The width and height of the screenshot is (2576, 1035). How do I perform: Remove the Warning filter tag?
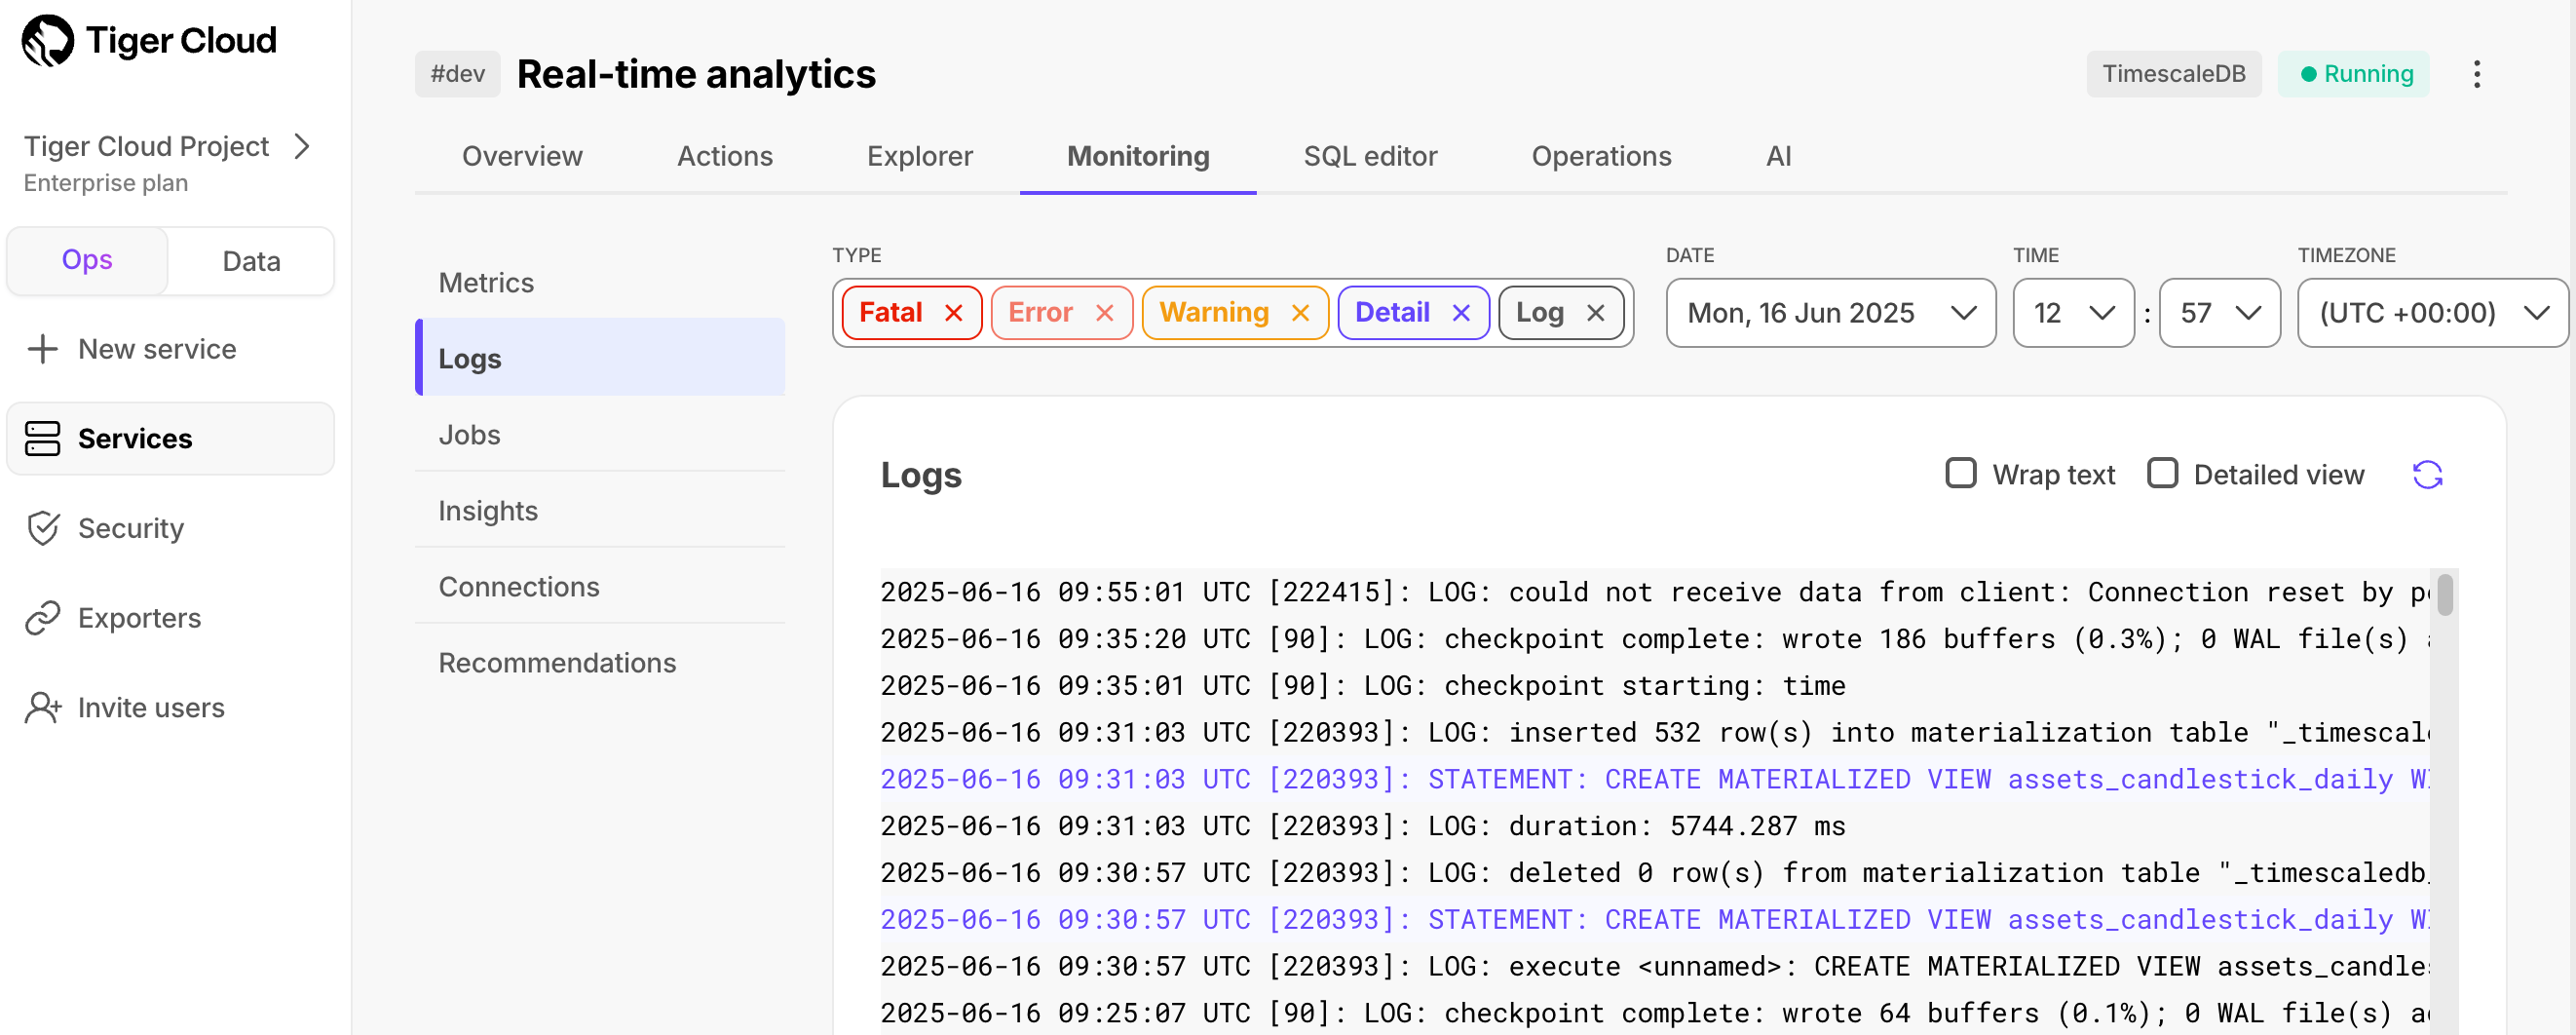pos(1300,313)
